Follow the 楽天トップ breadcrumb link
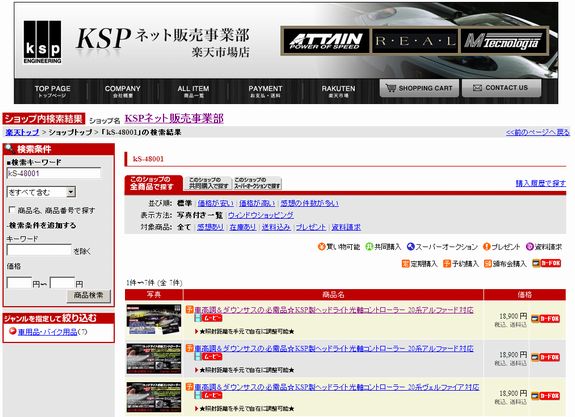The width and height of the screenshot is (575, 417). point(22,132)
